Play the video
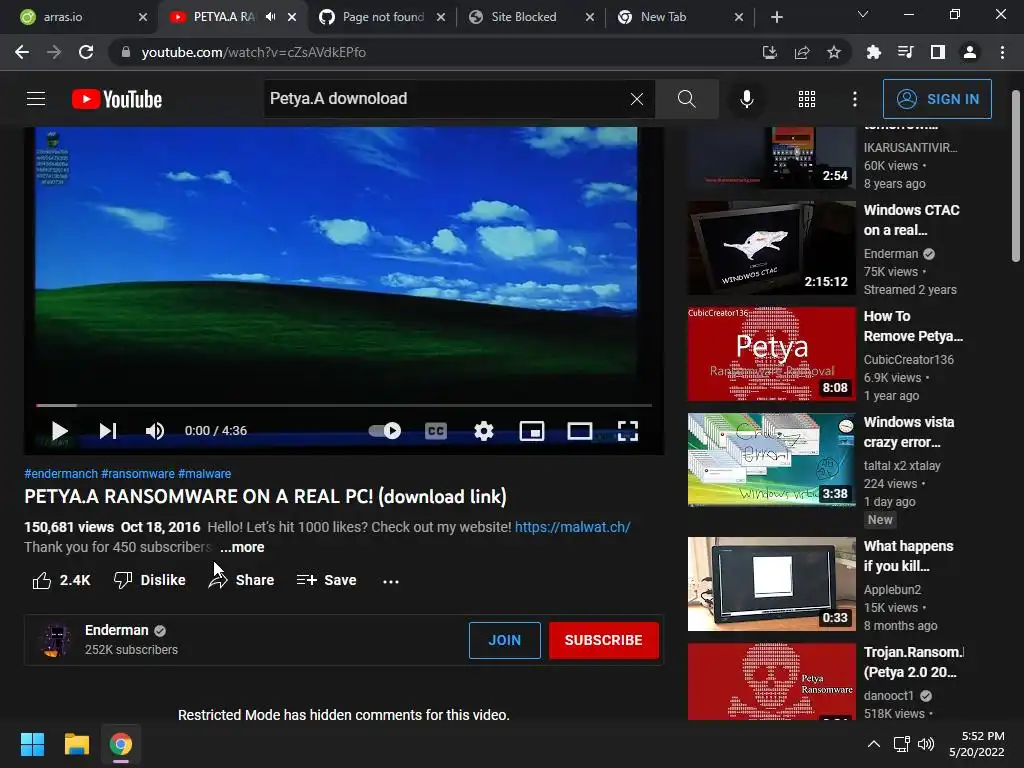 (x=59, y=431)
